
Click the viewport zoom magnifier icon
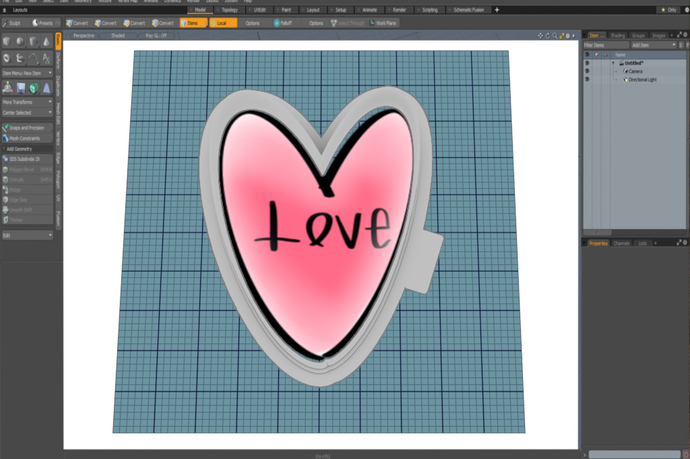click(554, 36)
